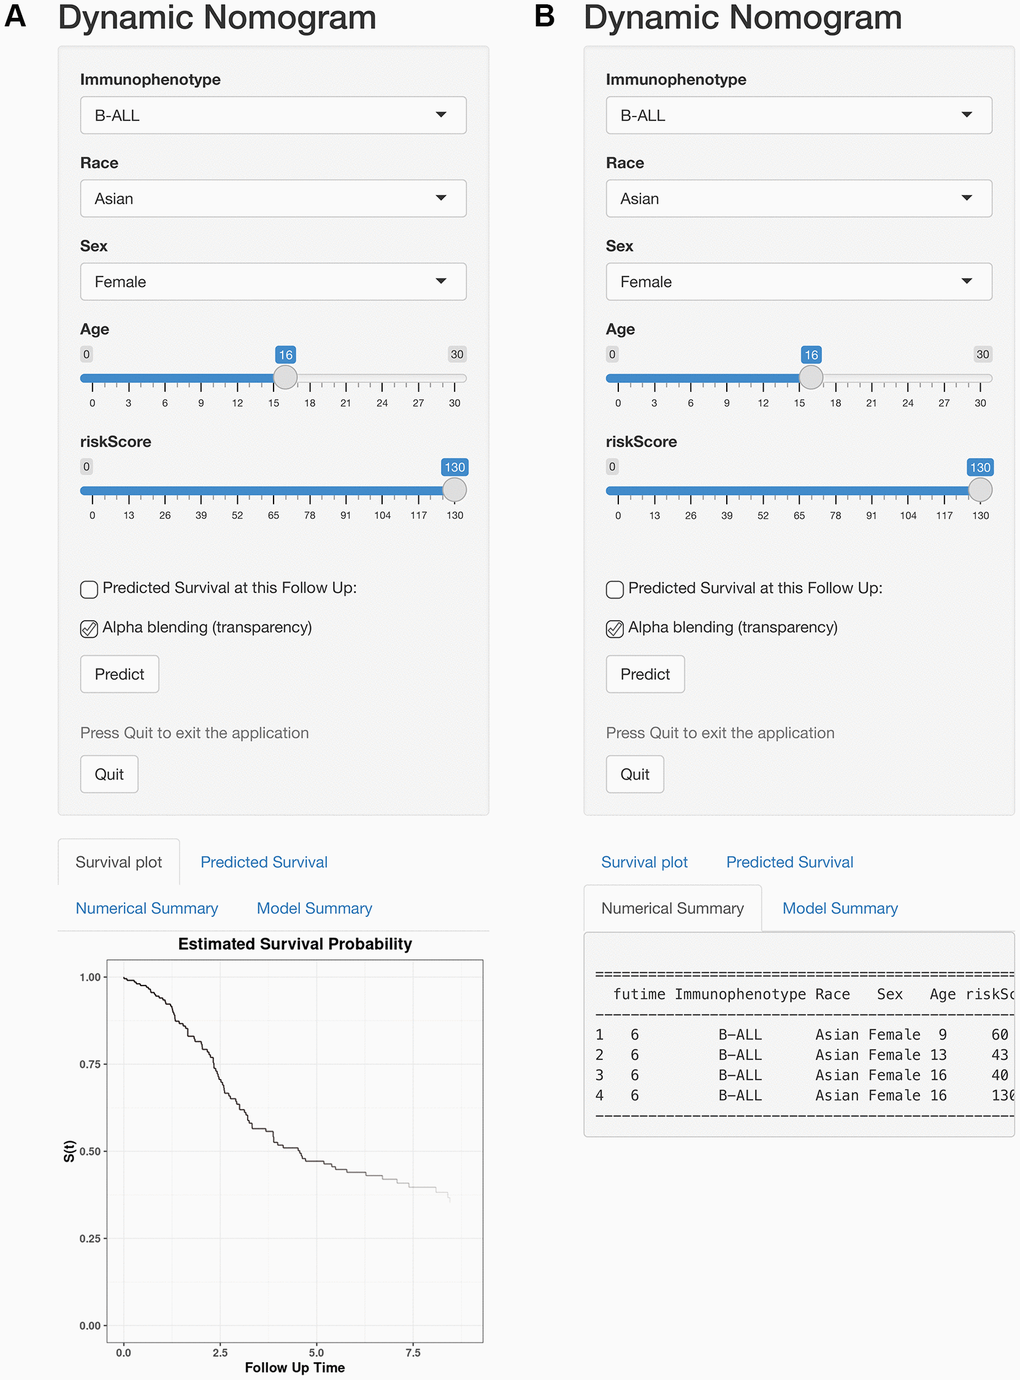Expand Race dropdown in panel B
Screen dimensions: 1020x1380
pyautogui.click(x=798, y=198)
